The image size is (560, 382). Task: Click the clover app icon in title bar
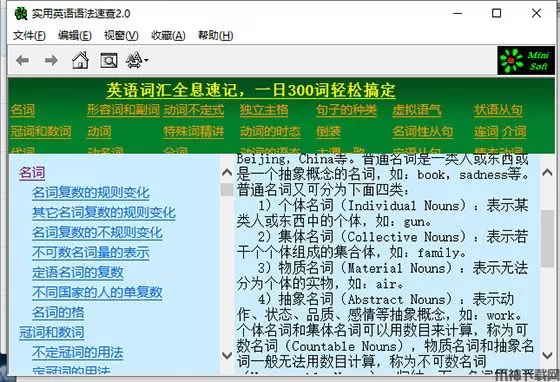[x=21, y=14]
